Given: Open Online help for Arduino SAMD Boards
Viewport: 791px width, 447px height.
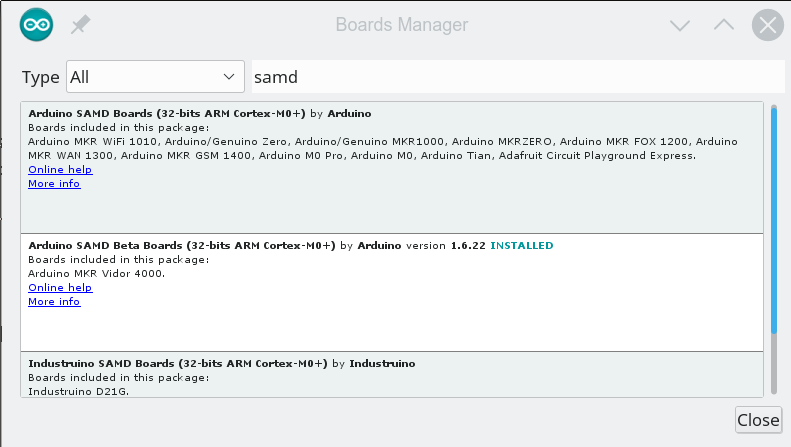Looking at the screenshot, I should click(x=60, y=170).
